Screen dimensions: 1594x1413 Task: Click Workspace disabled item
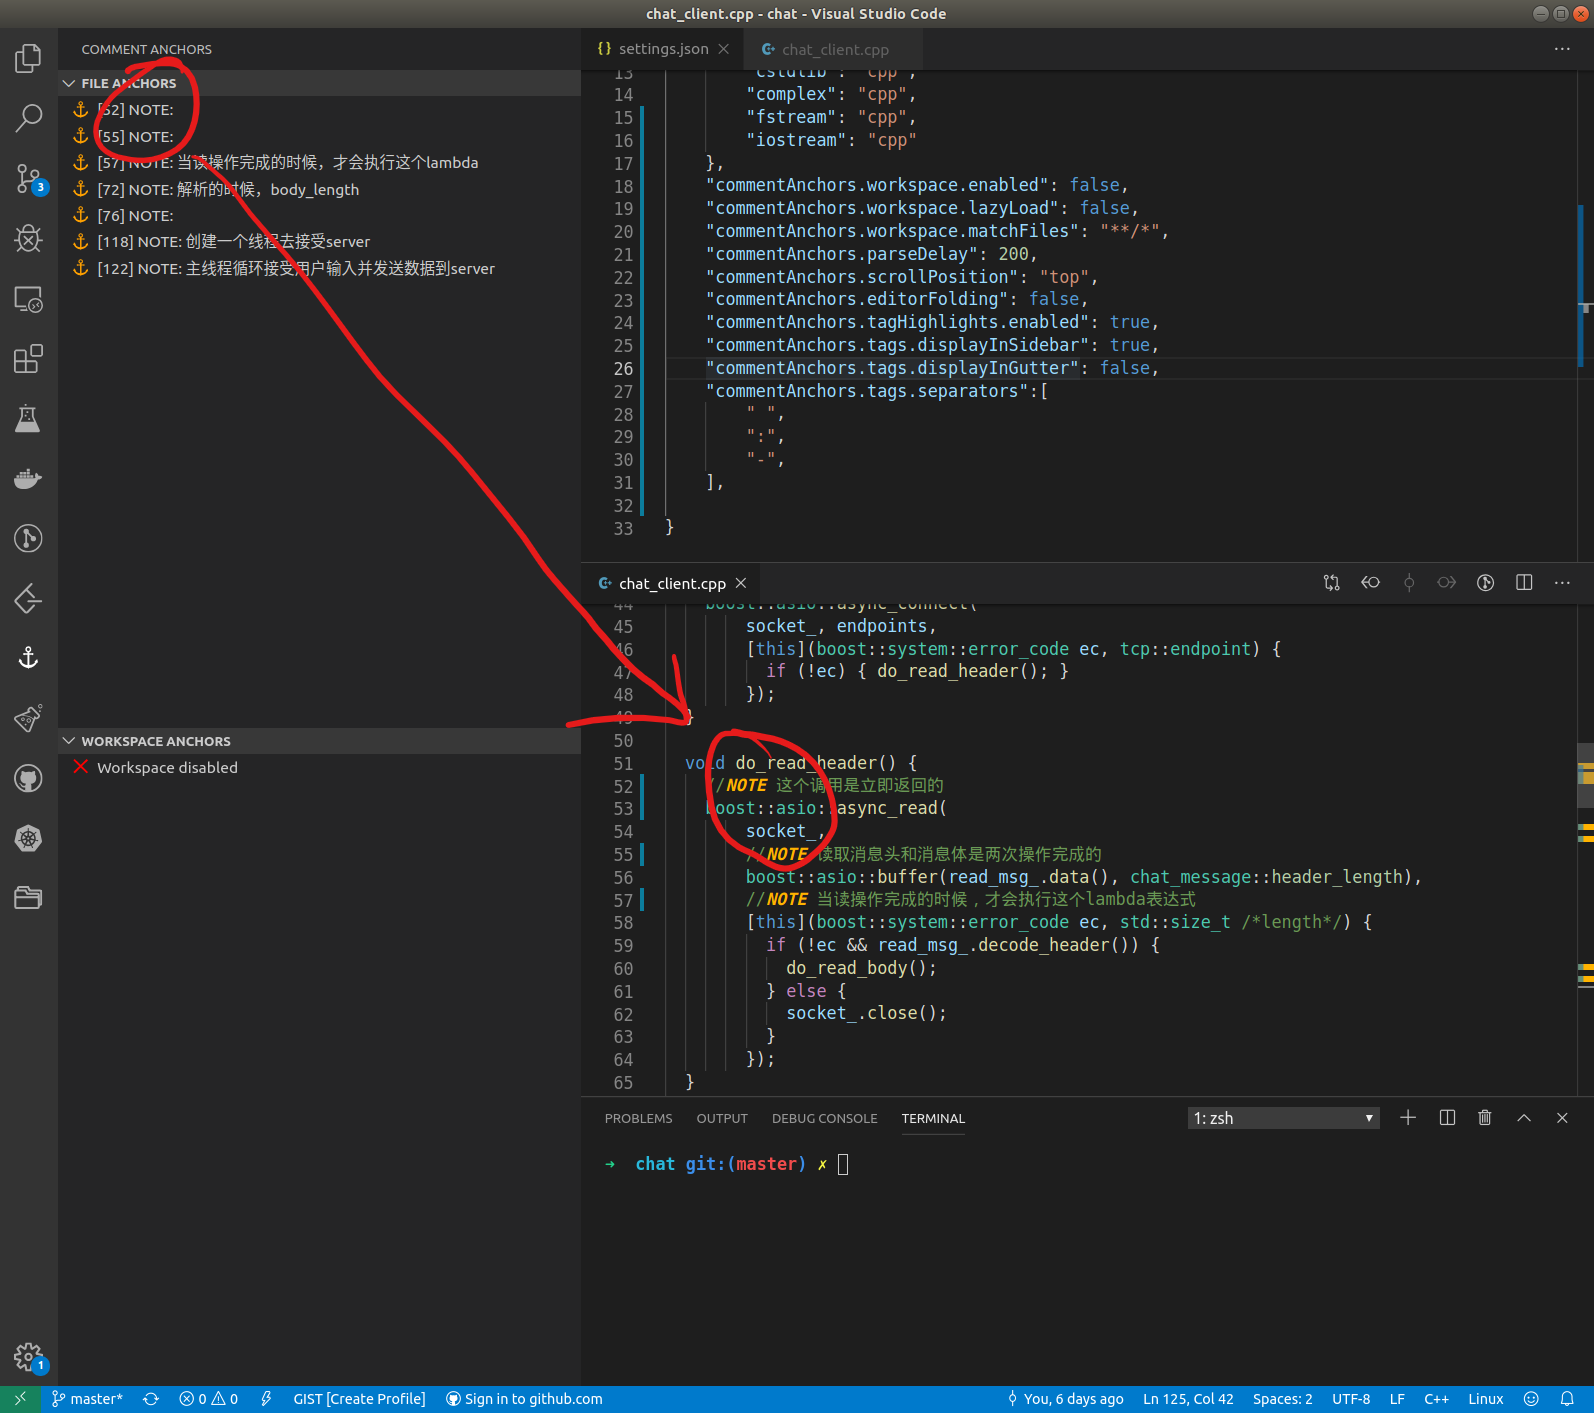coord(320,767)
